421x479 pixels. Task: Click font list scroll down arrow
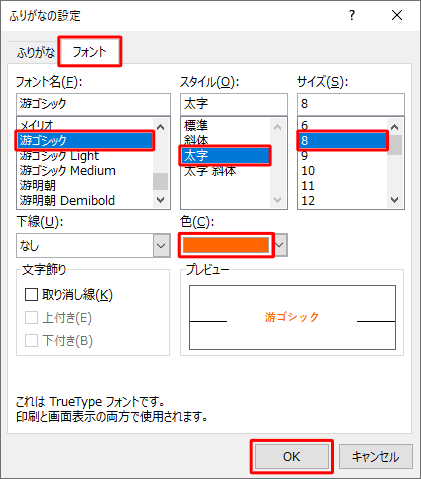(161, 200)
